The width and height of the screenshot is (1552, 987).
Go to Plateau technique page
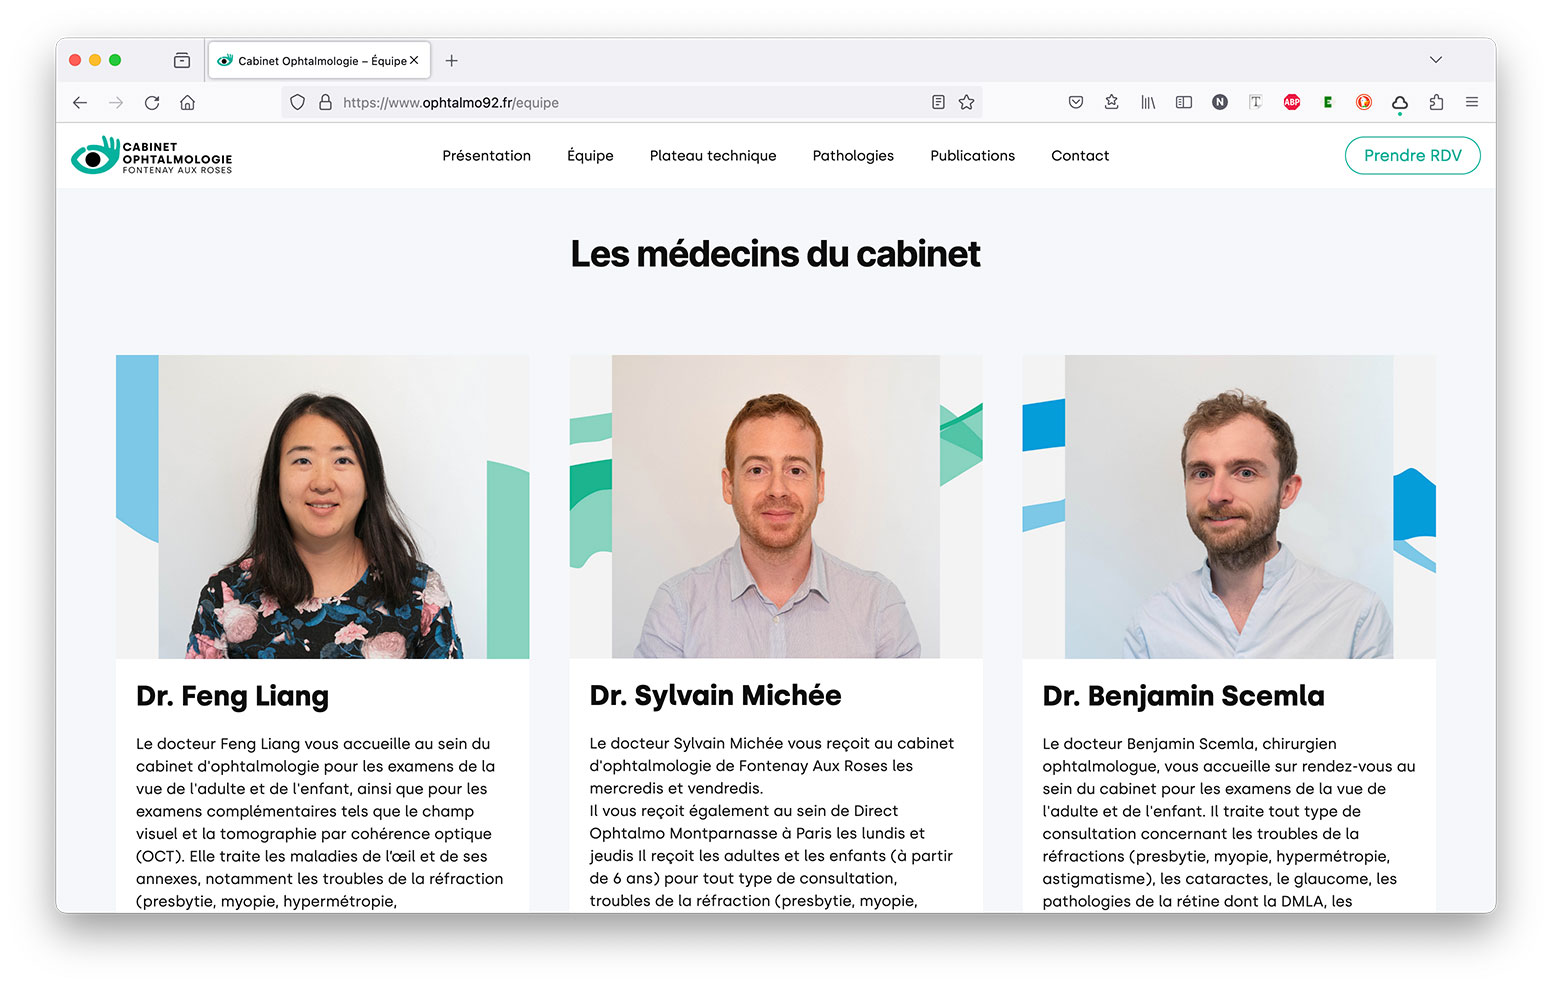coord(713,156)
